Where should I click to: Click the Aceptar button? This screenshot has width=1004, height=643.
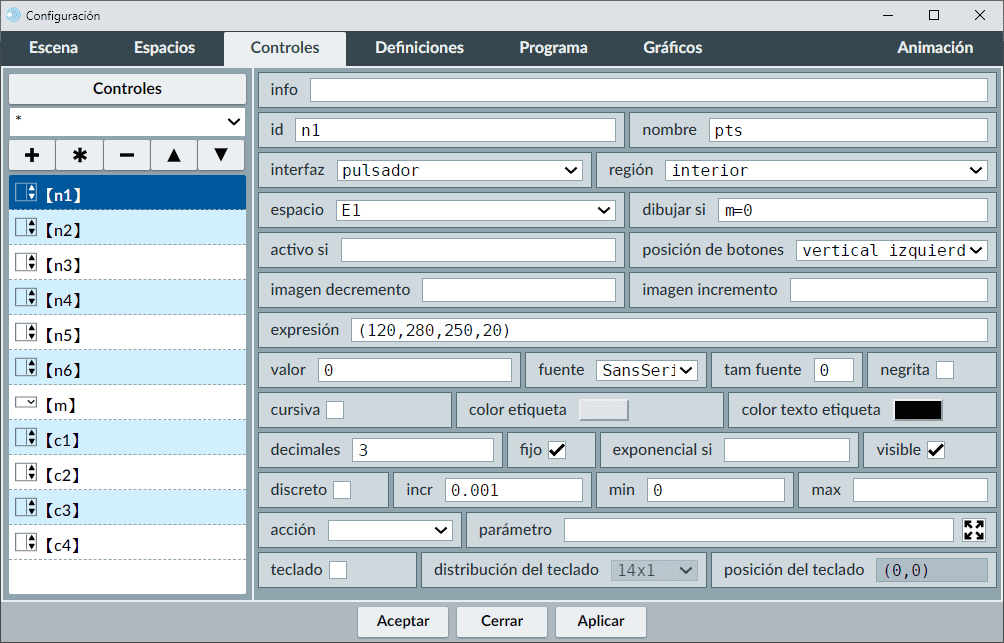click(x=403, y=621)
